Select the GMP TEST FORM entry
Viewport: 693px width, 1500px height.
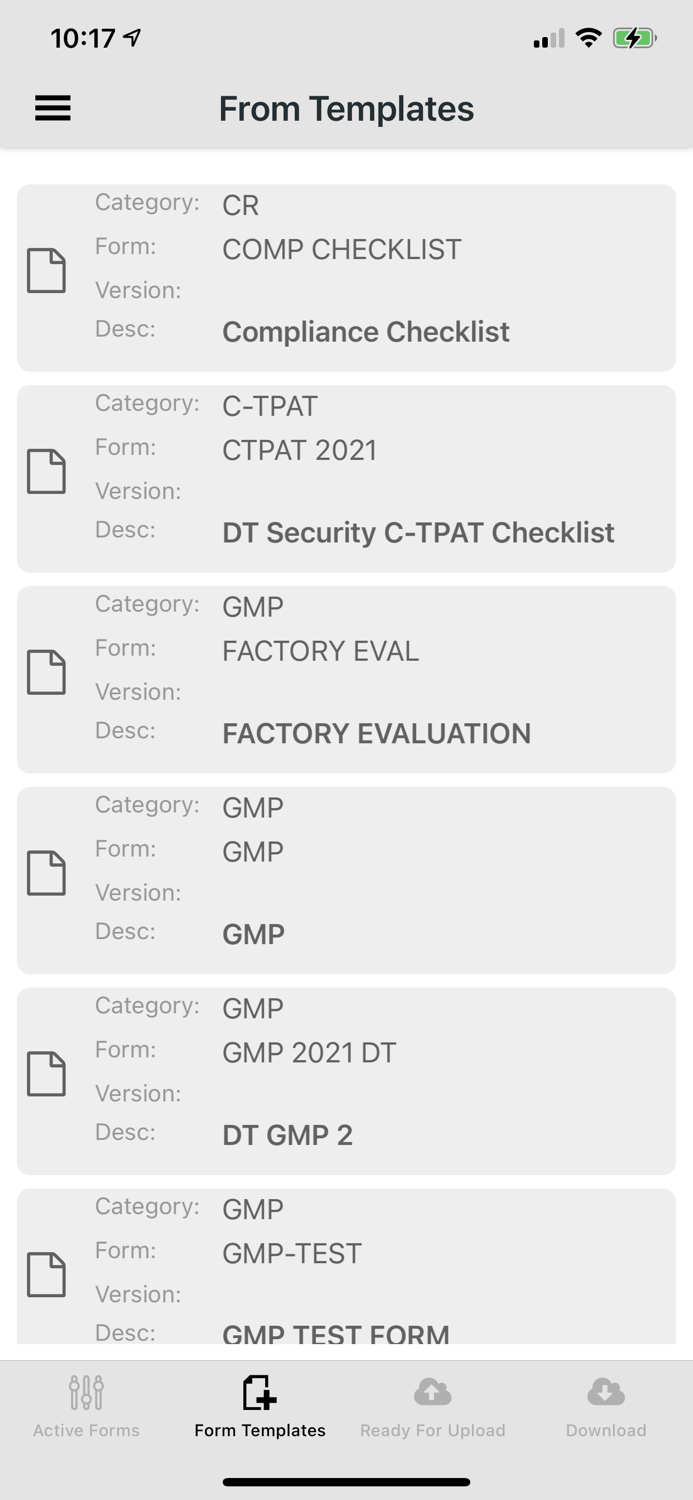coord(346,1270)
